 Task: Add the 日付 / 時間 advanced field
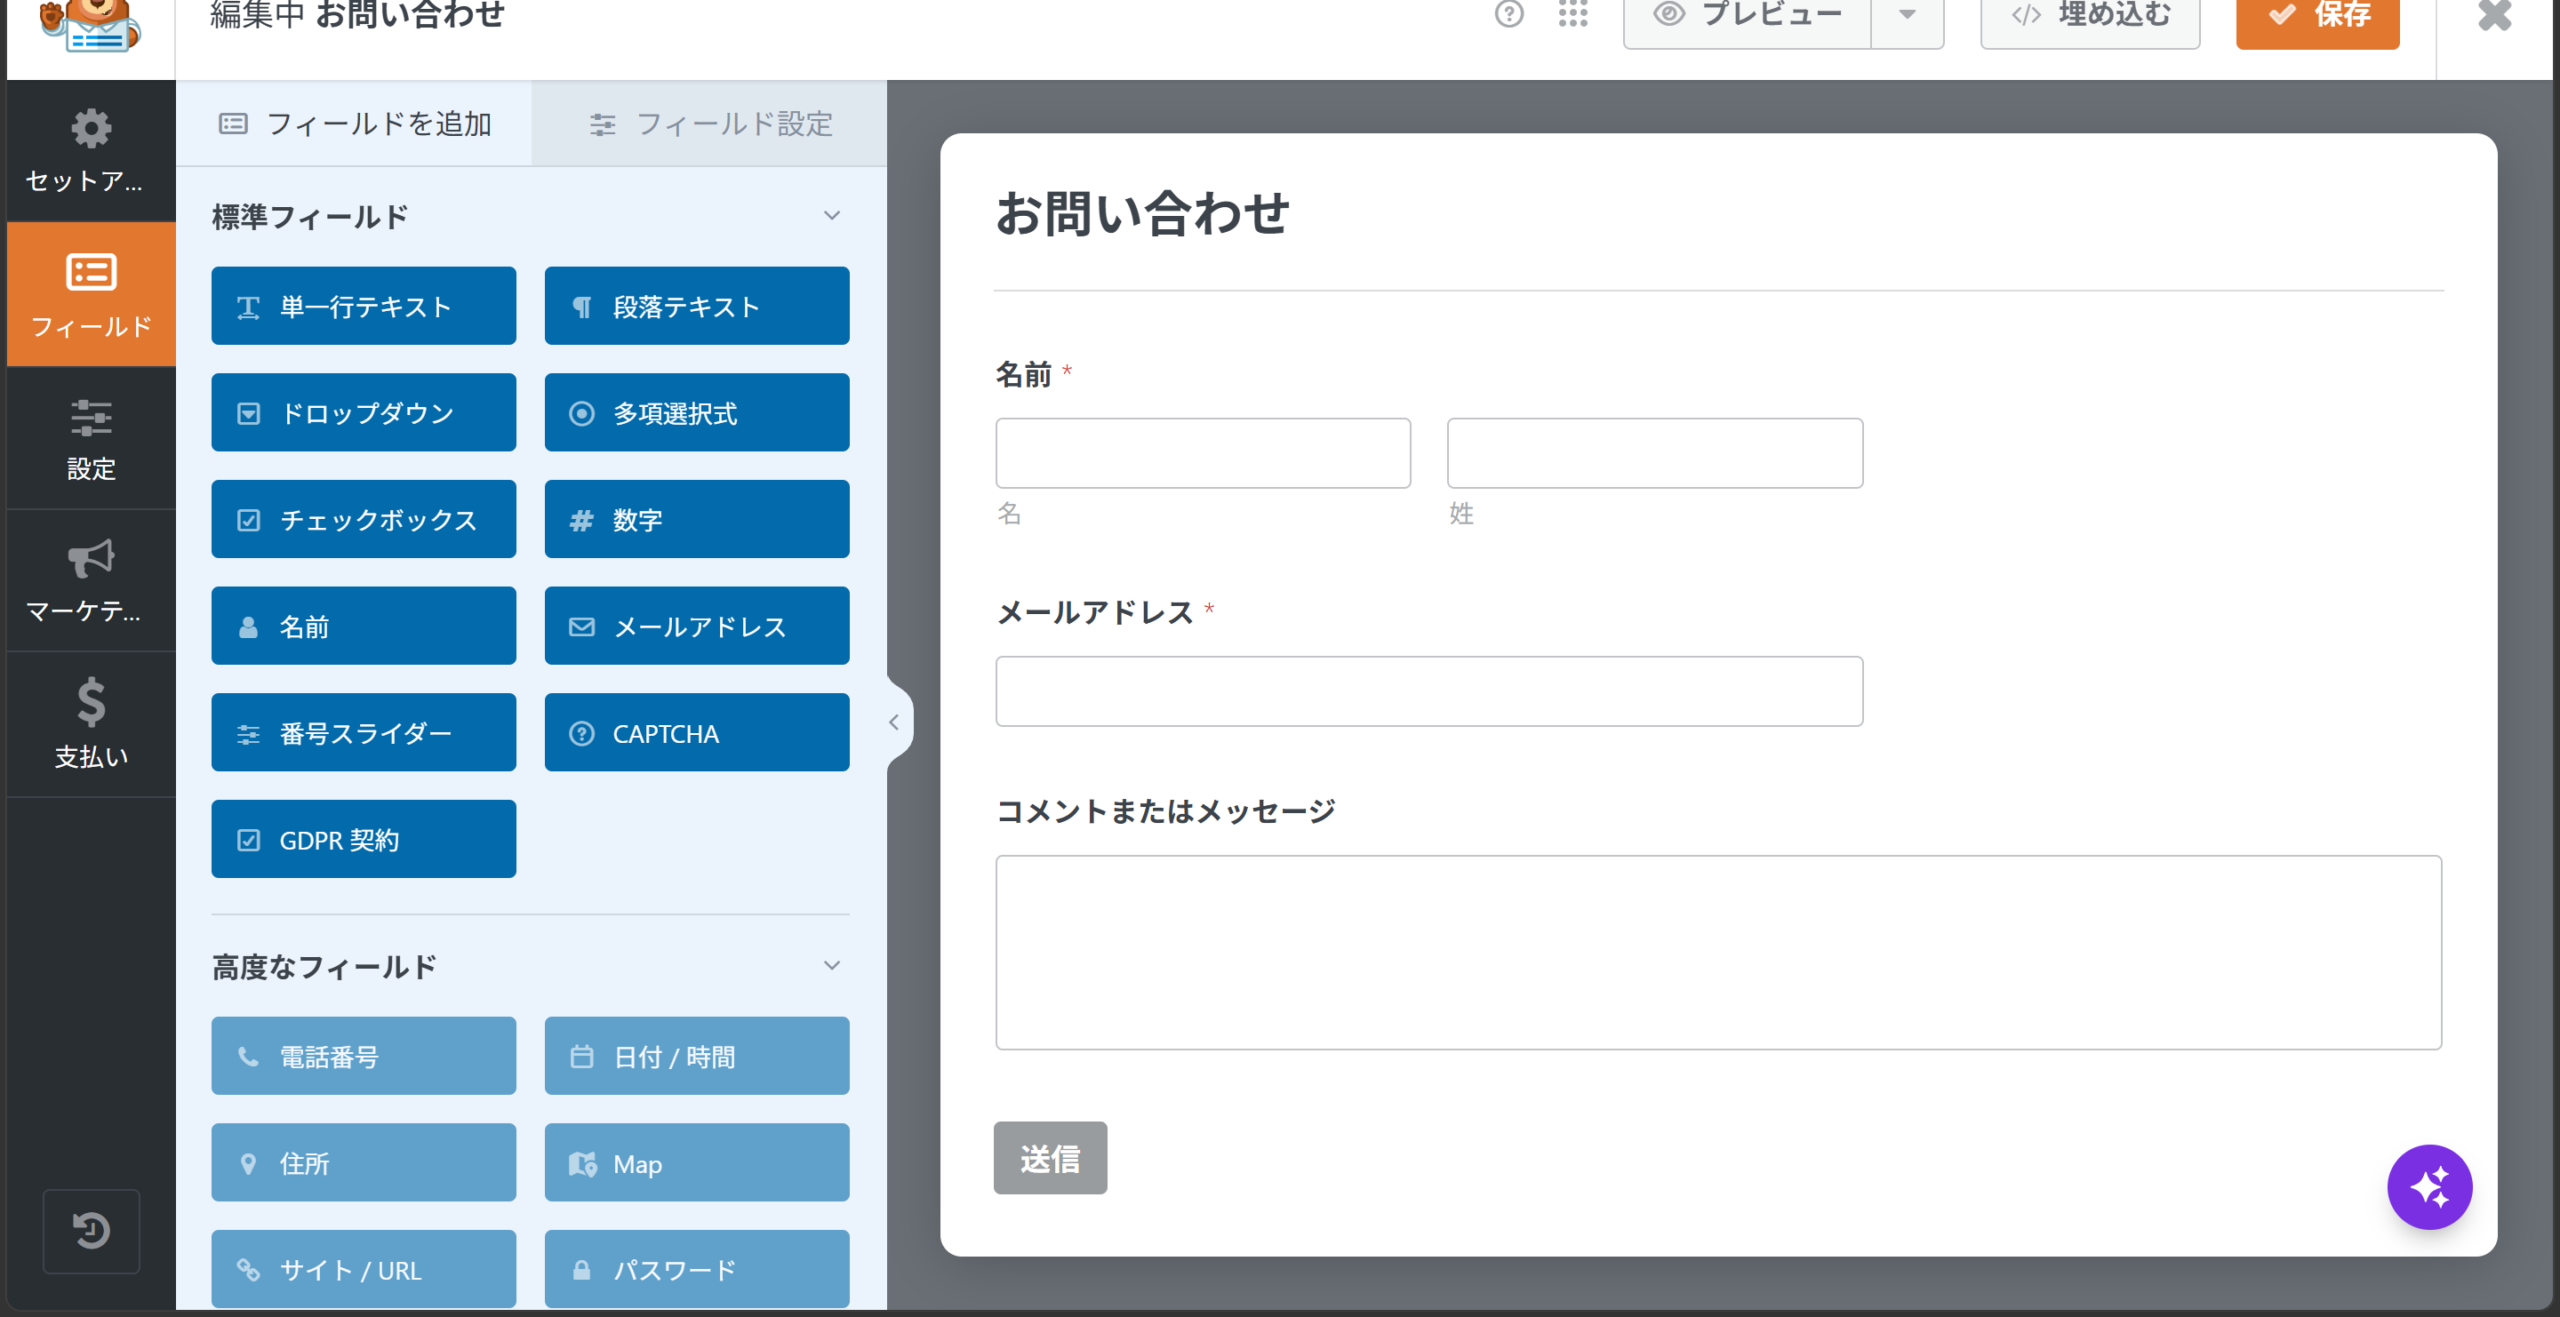pyautogui.click(x=697, y=1056)
